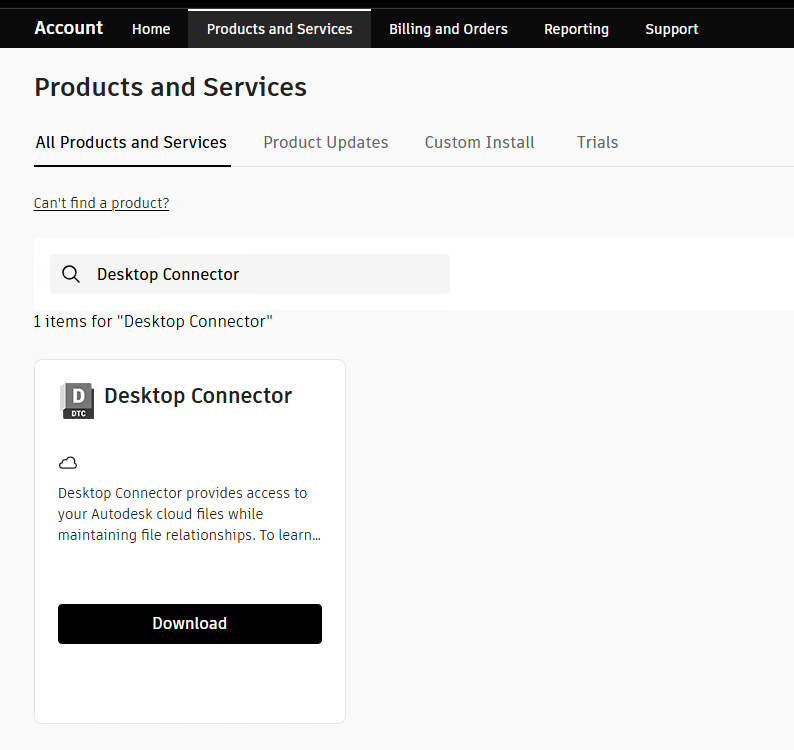
Task: Open the Reporting menu item
Action: point(576,29)
